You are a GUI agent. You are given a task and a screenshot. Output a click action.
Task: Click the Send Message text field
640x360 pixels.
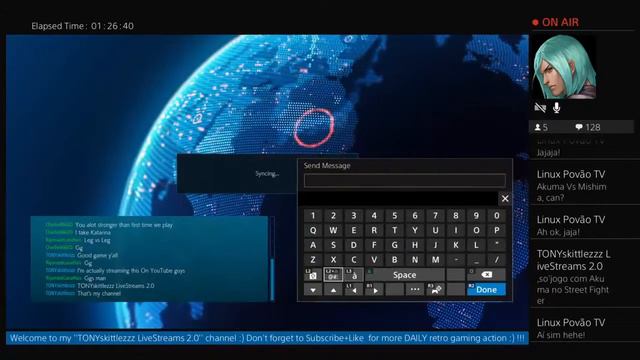pyautogui.click(x=404, y=180)
